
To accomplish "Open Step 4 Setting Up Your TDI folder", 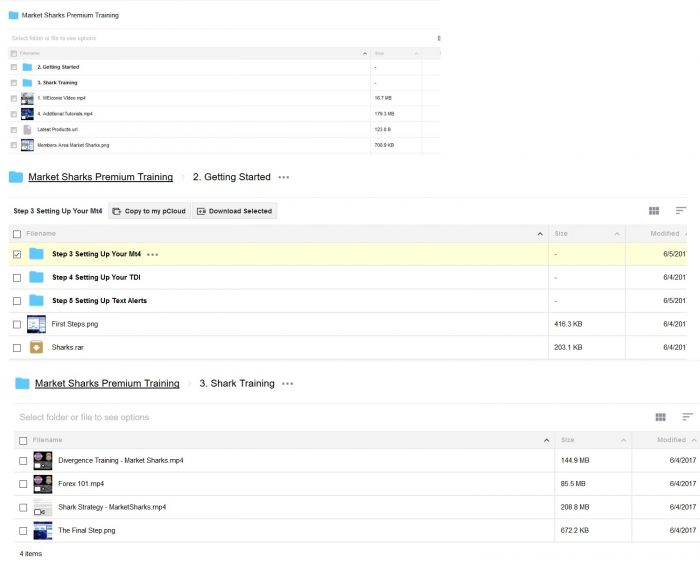I will pos(96,277).
